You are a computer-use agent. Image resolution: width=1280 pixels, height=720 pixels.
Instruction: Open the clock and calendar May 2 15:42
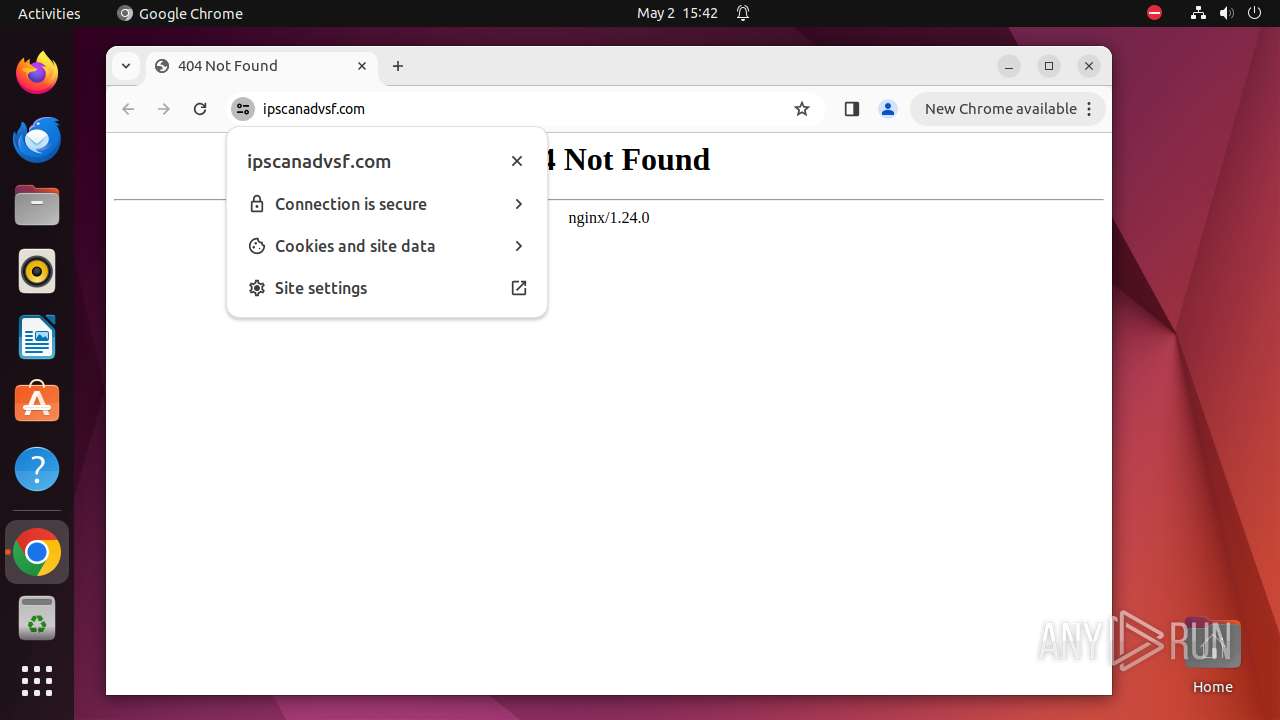(x=677, y=13)
